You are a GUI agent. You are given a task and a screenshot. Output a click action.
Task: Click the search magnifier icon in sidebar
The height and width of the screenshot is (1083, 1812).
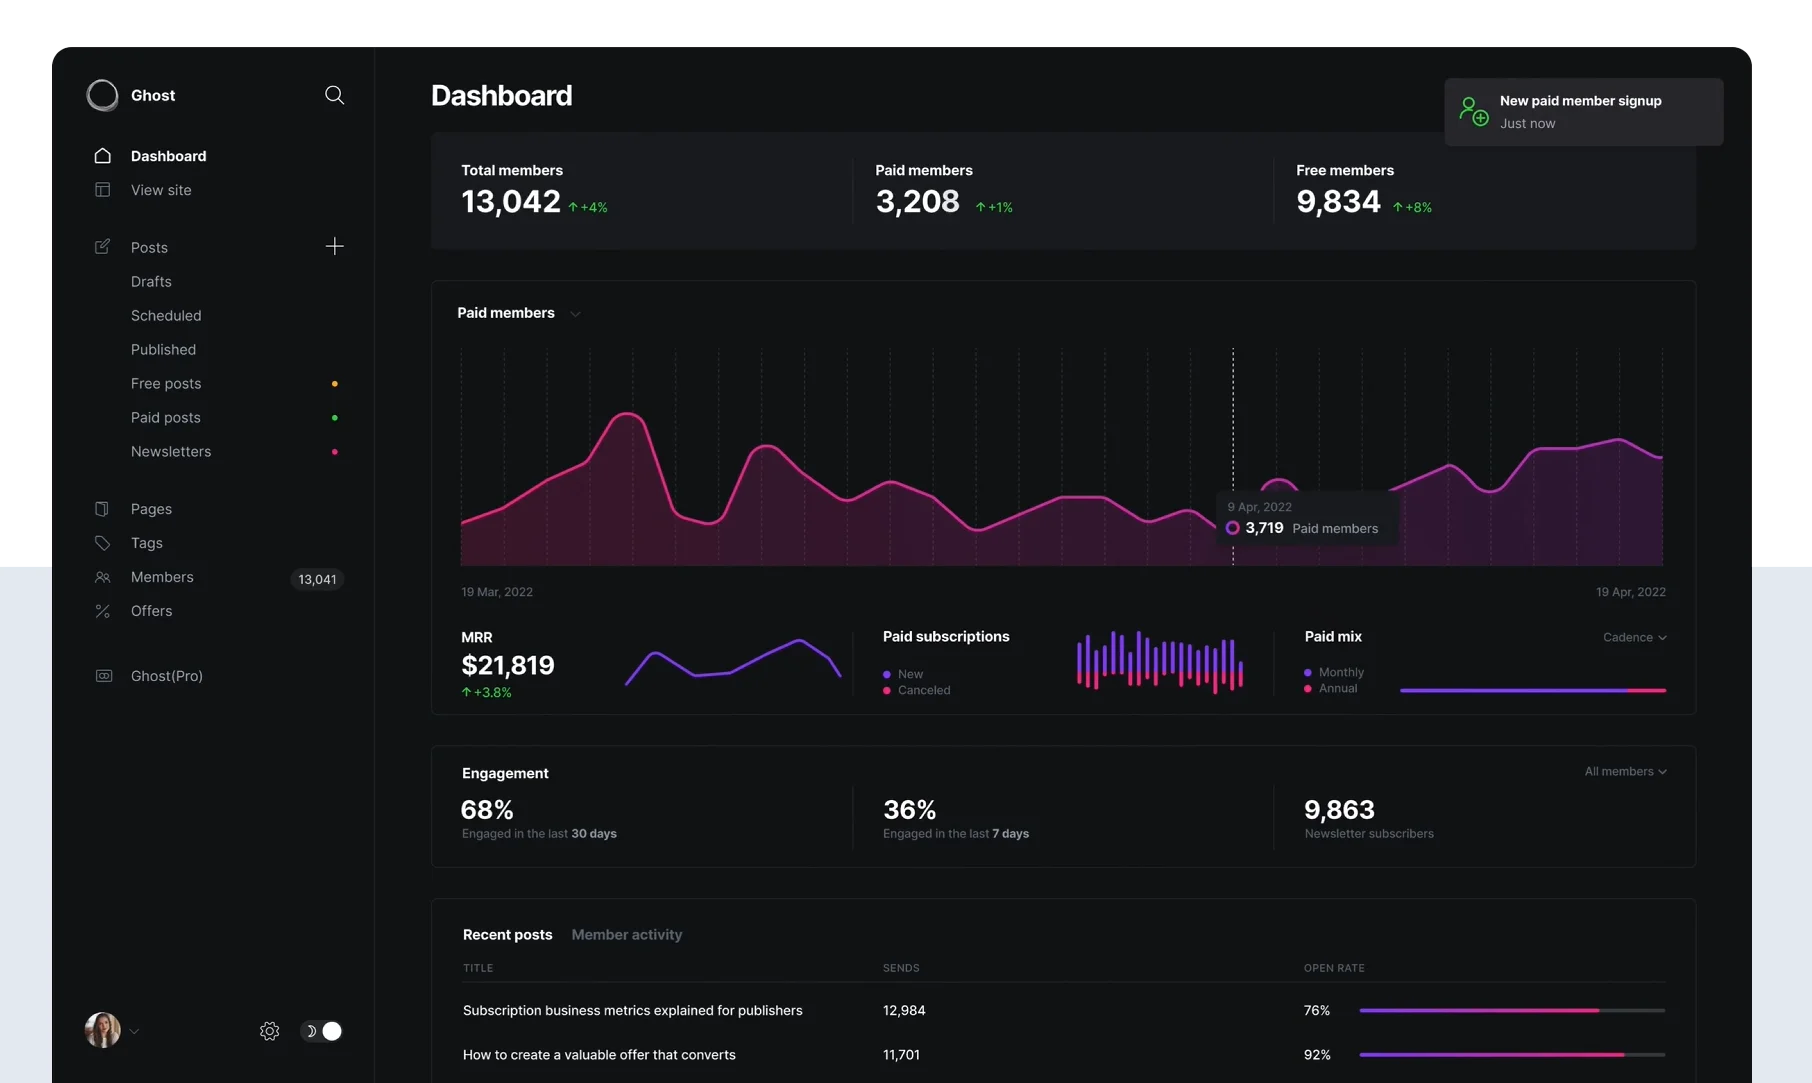[334, 95]
